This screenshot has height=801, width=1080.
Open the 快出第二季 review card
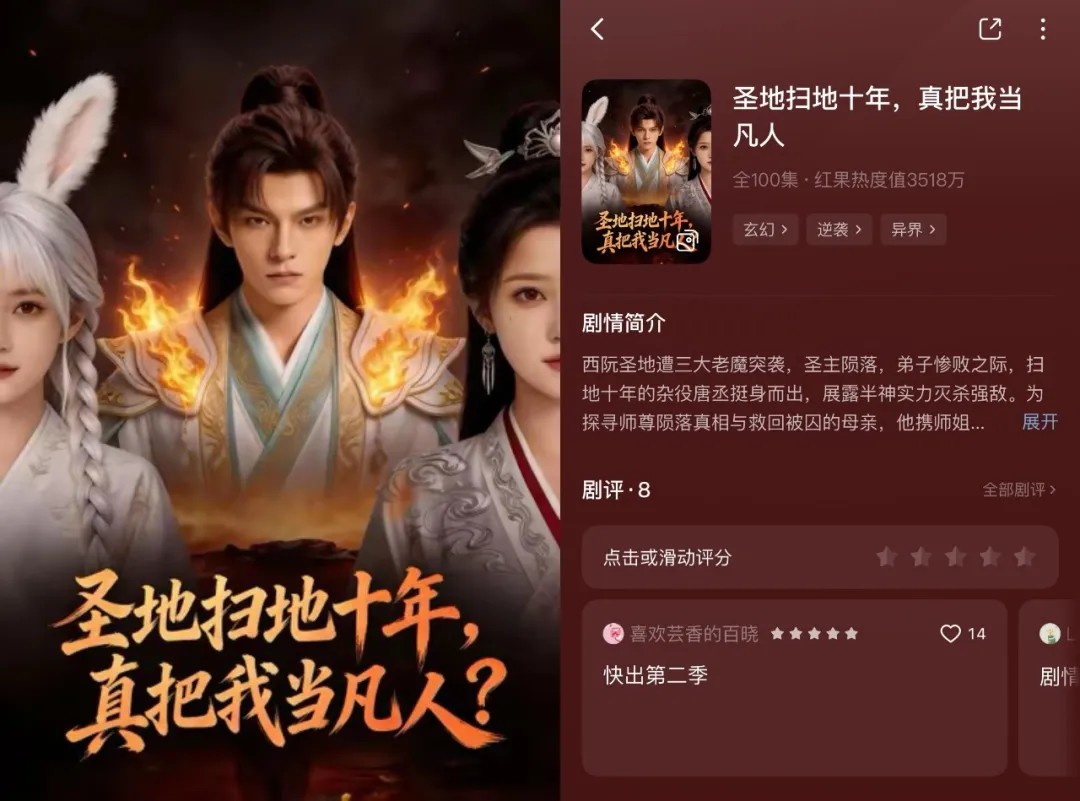click(x=794, y=688)
